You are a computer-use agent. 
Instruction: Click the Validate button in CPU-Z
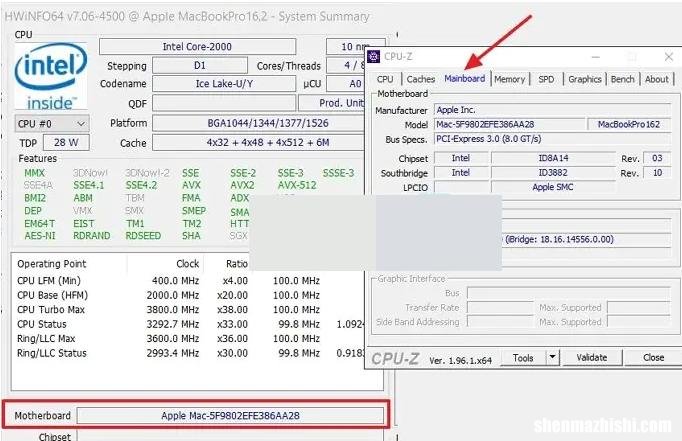pyautogui.click(x=592, y=357)
